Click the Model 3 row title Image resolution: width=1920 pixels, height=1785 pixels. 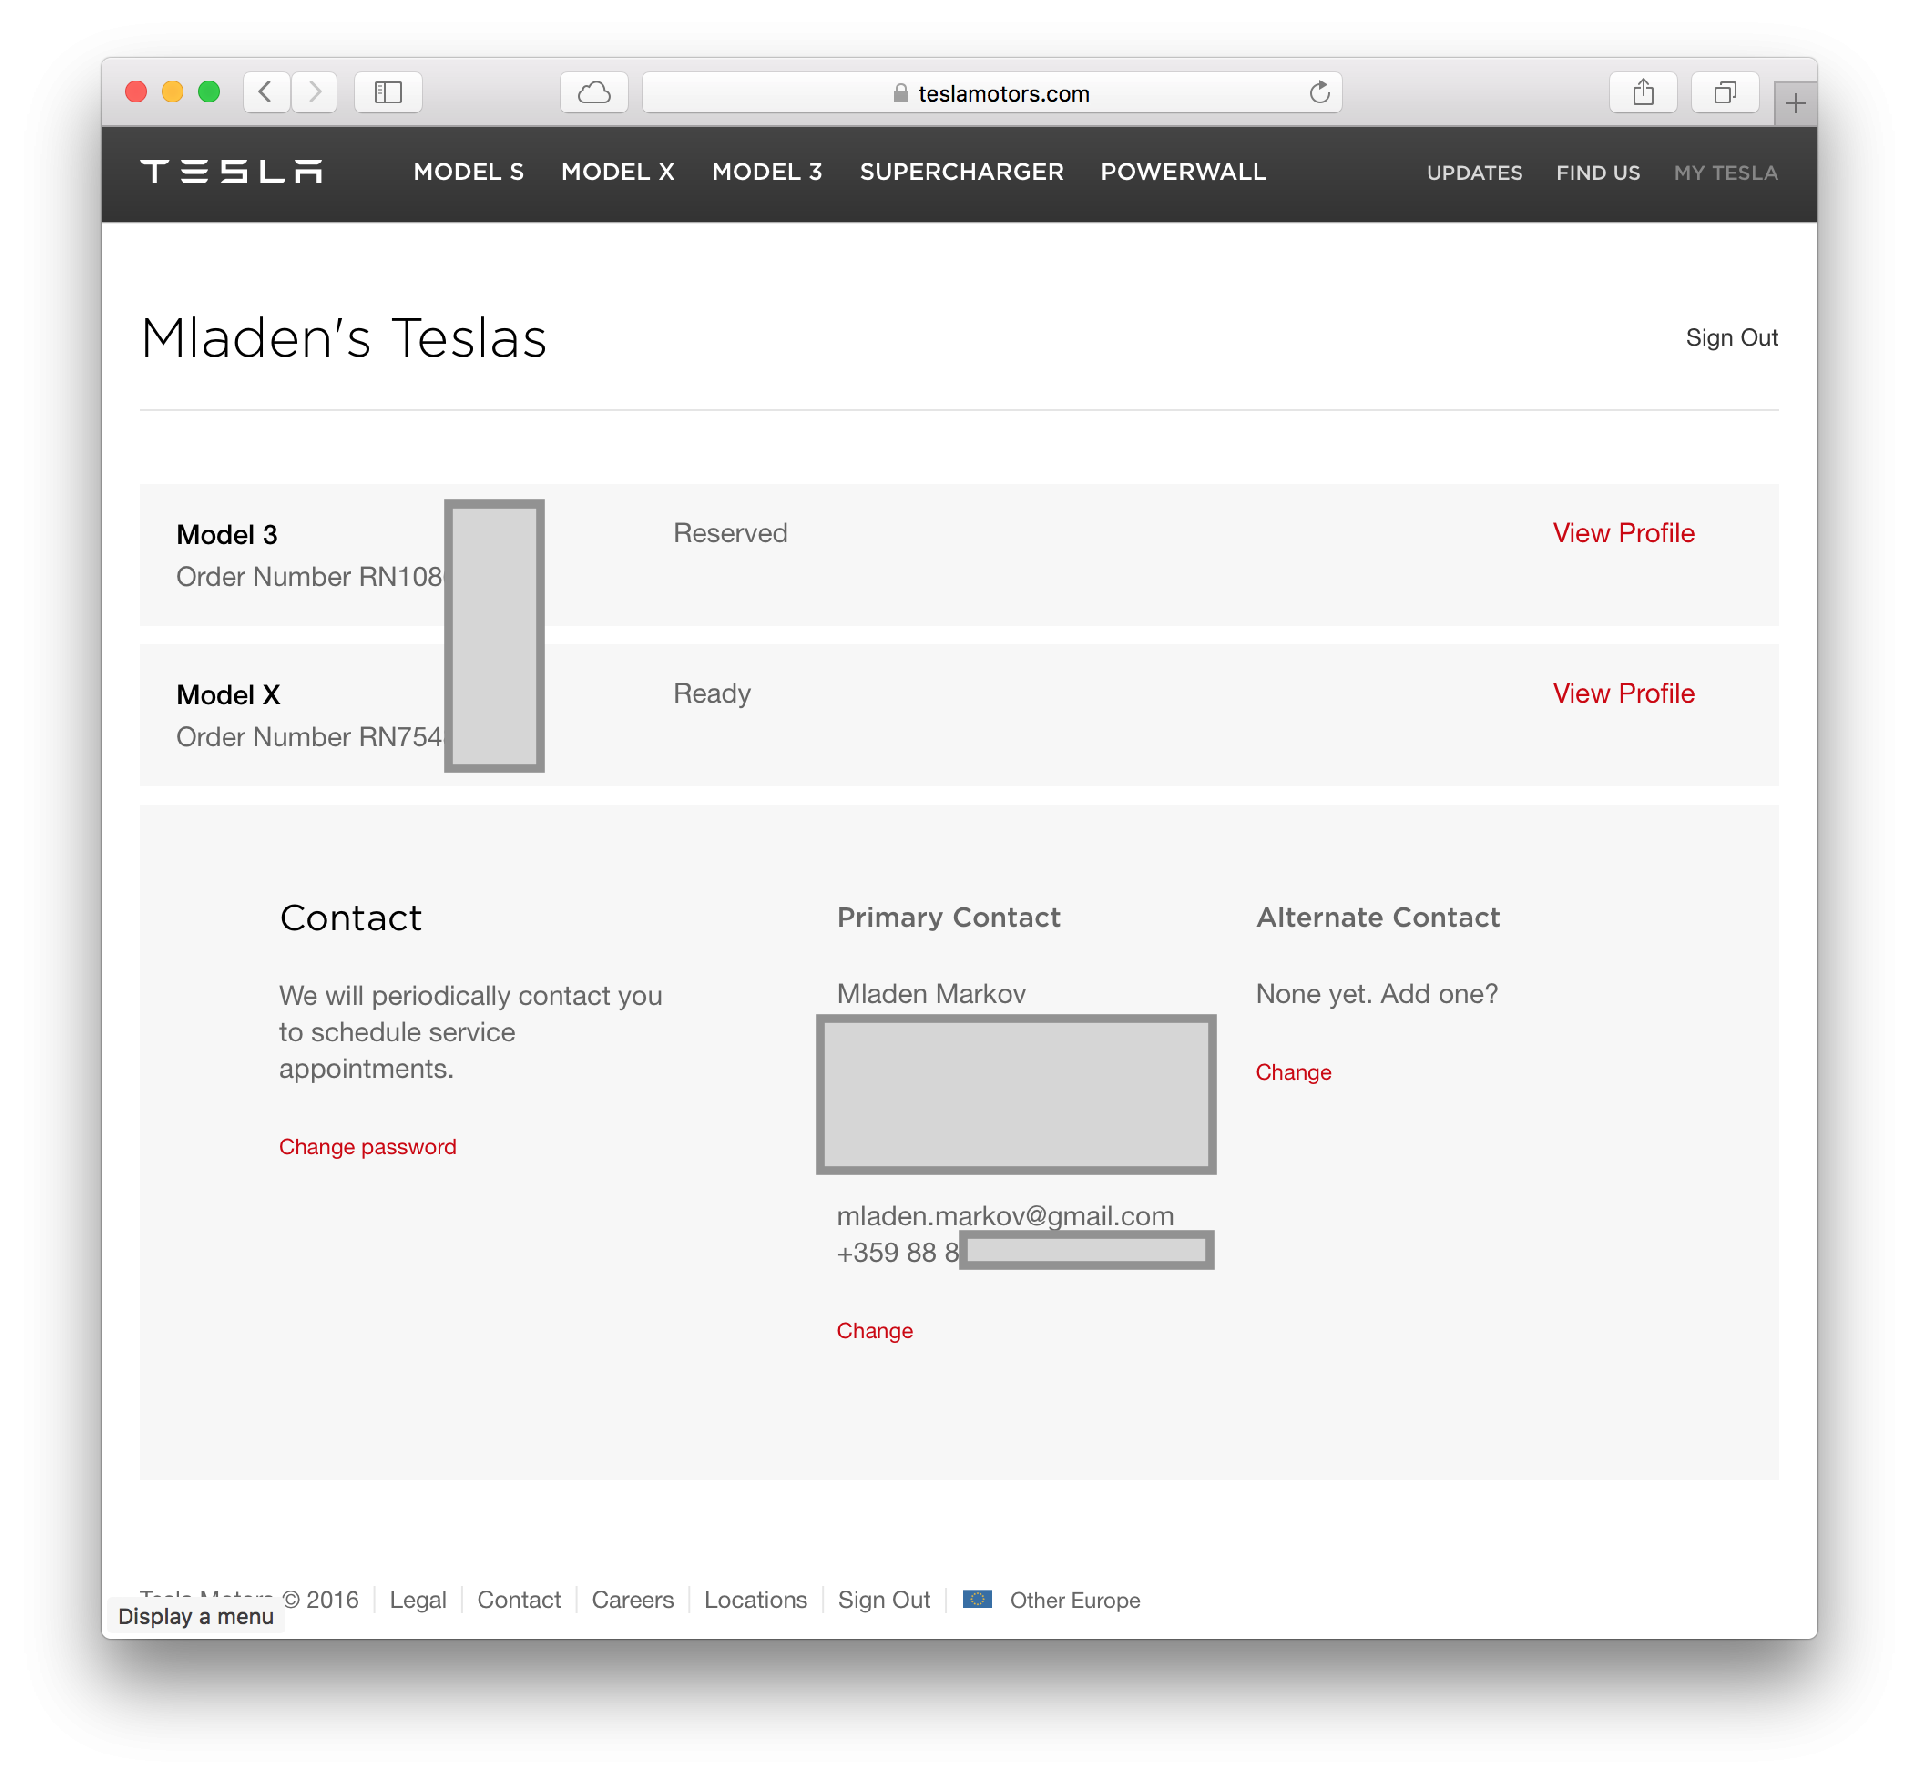pos(227,535)
